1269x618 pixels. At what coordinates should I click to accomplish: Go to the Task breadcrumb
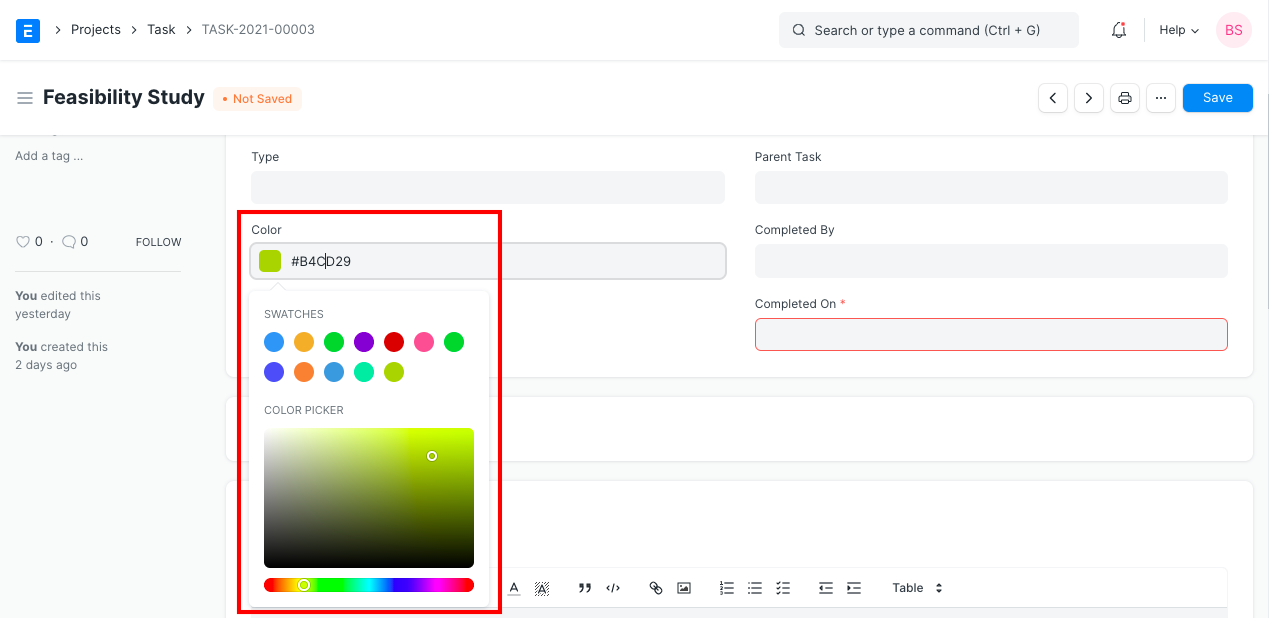coord(161,29)
